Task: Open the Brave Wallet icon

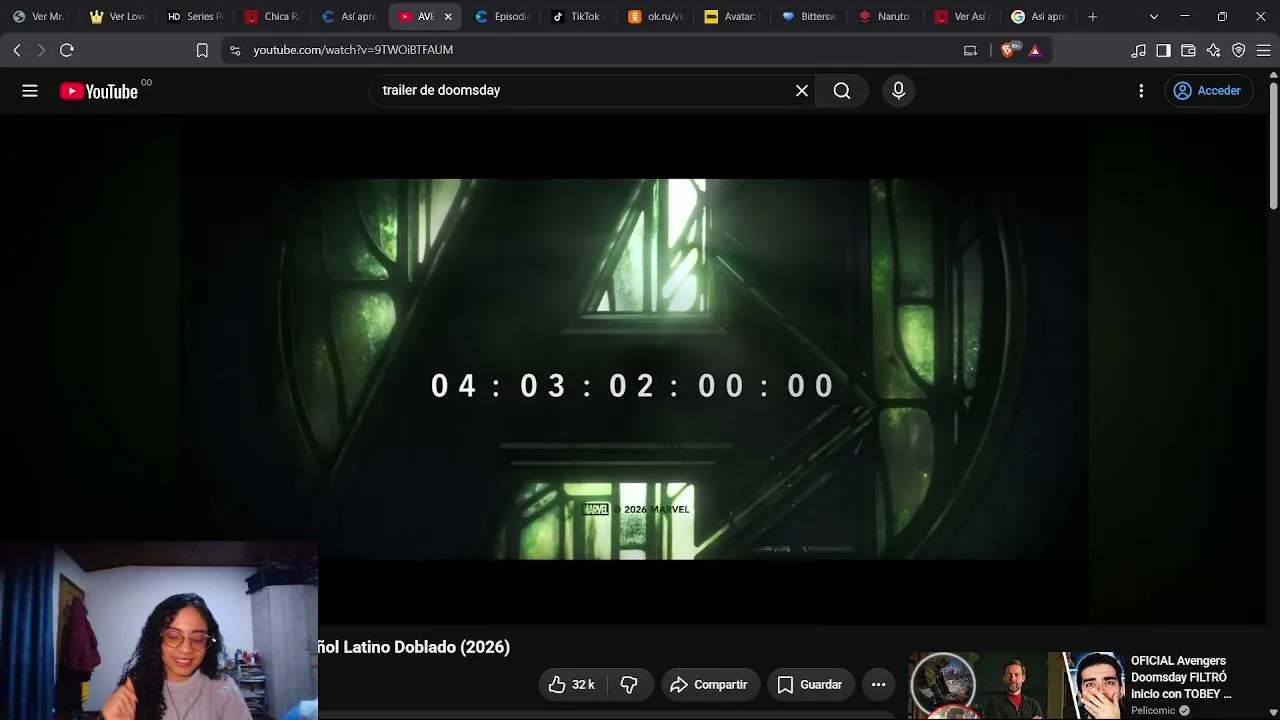Action: click(x=1188, y=50)
